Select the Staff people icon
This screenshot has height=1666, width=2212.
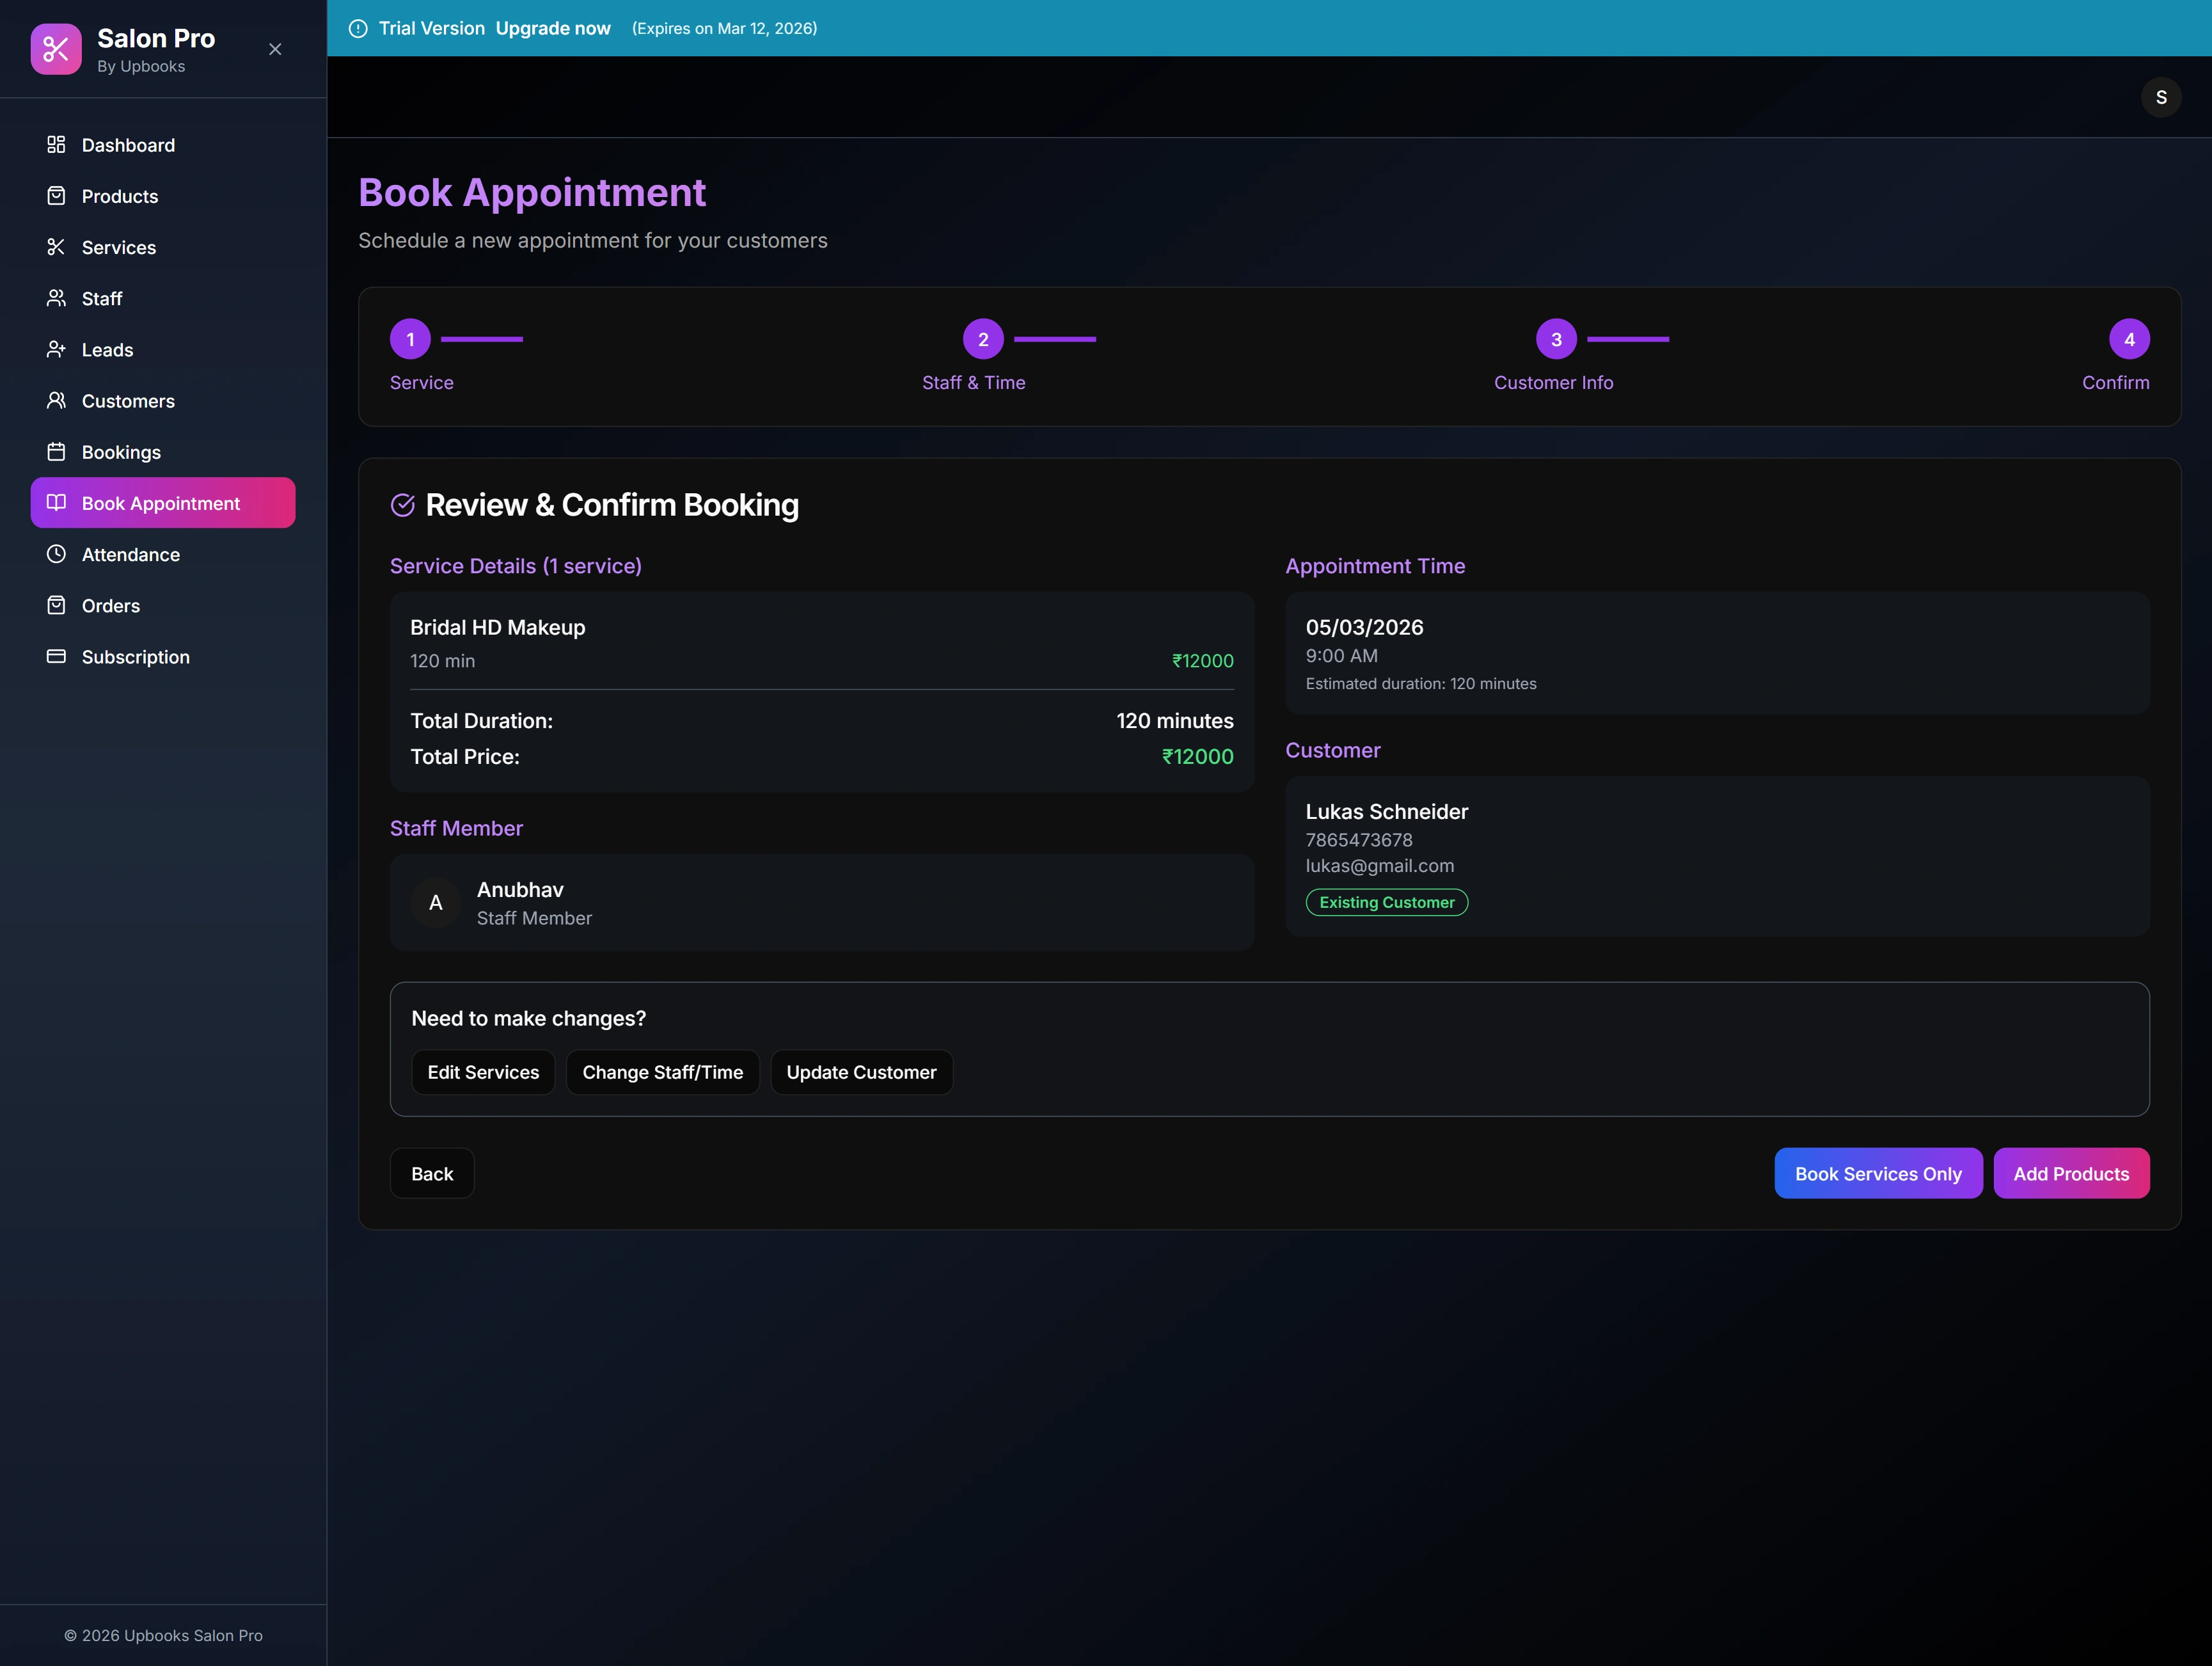pyautogui.click(x=57, y=298)
